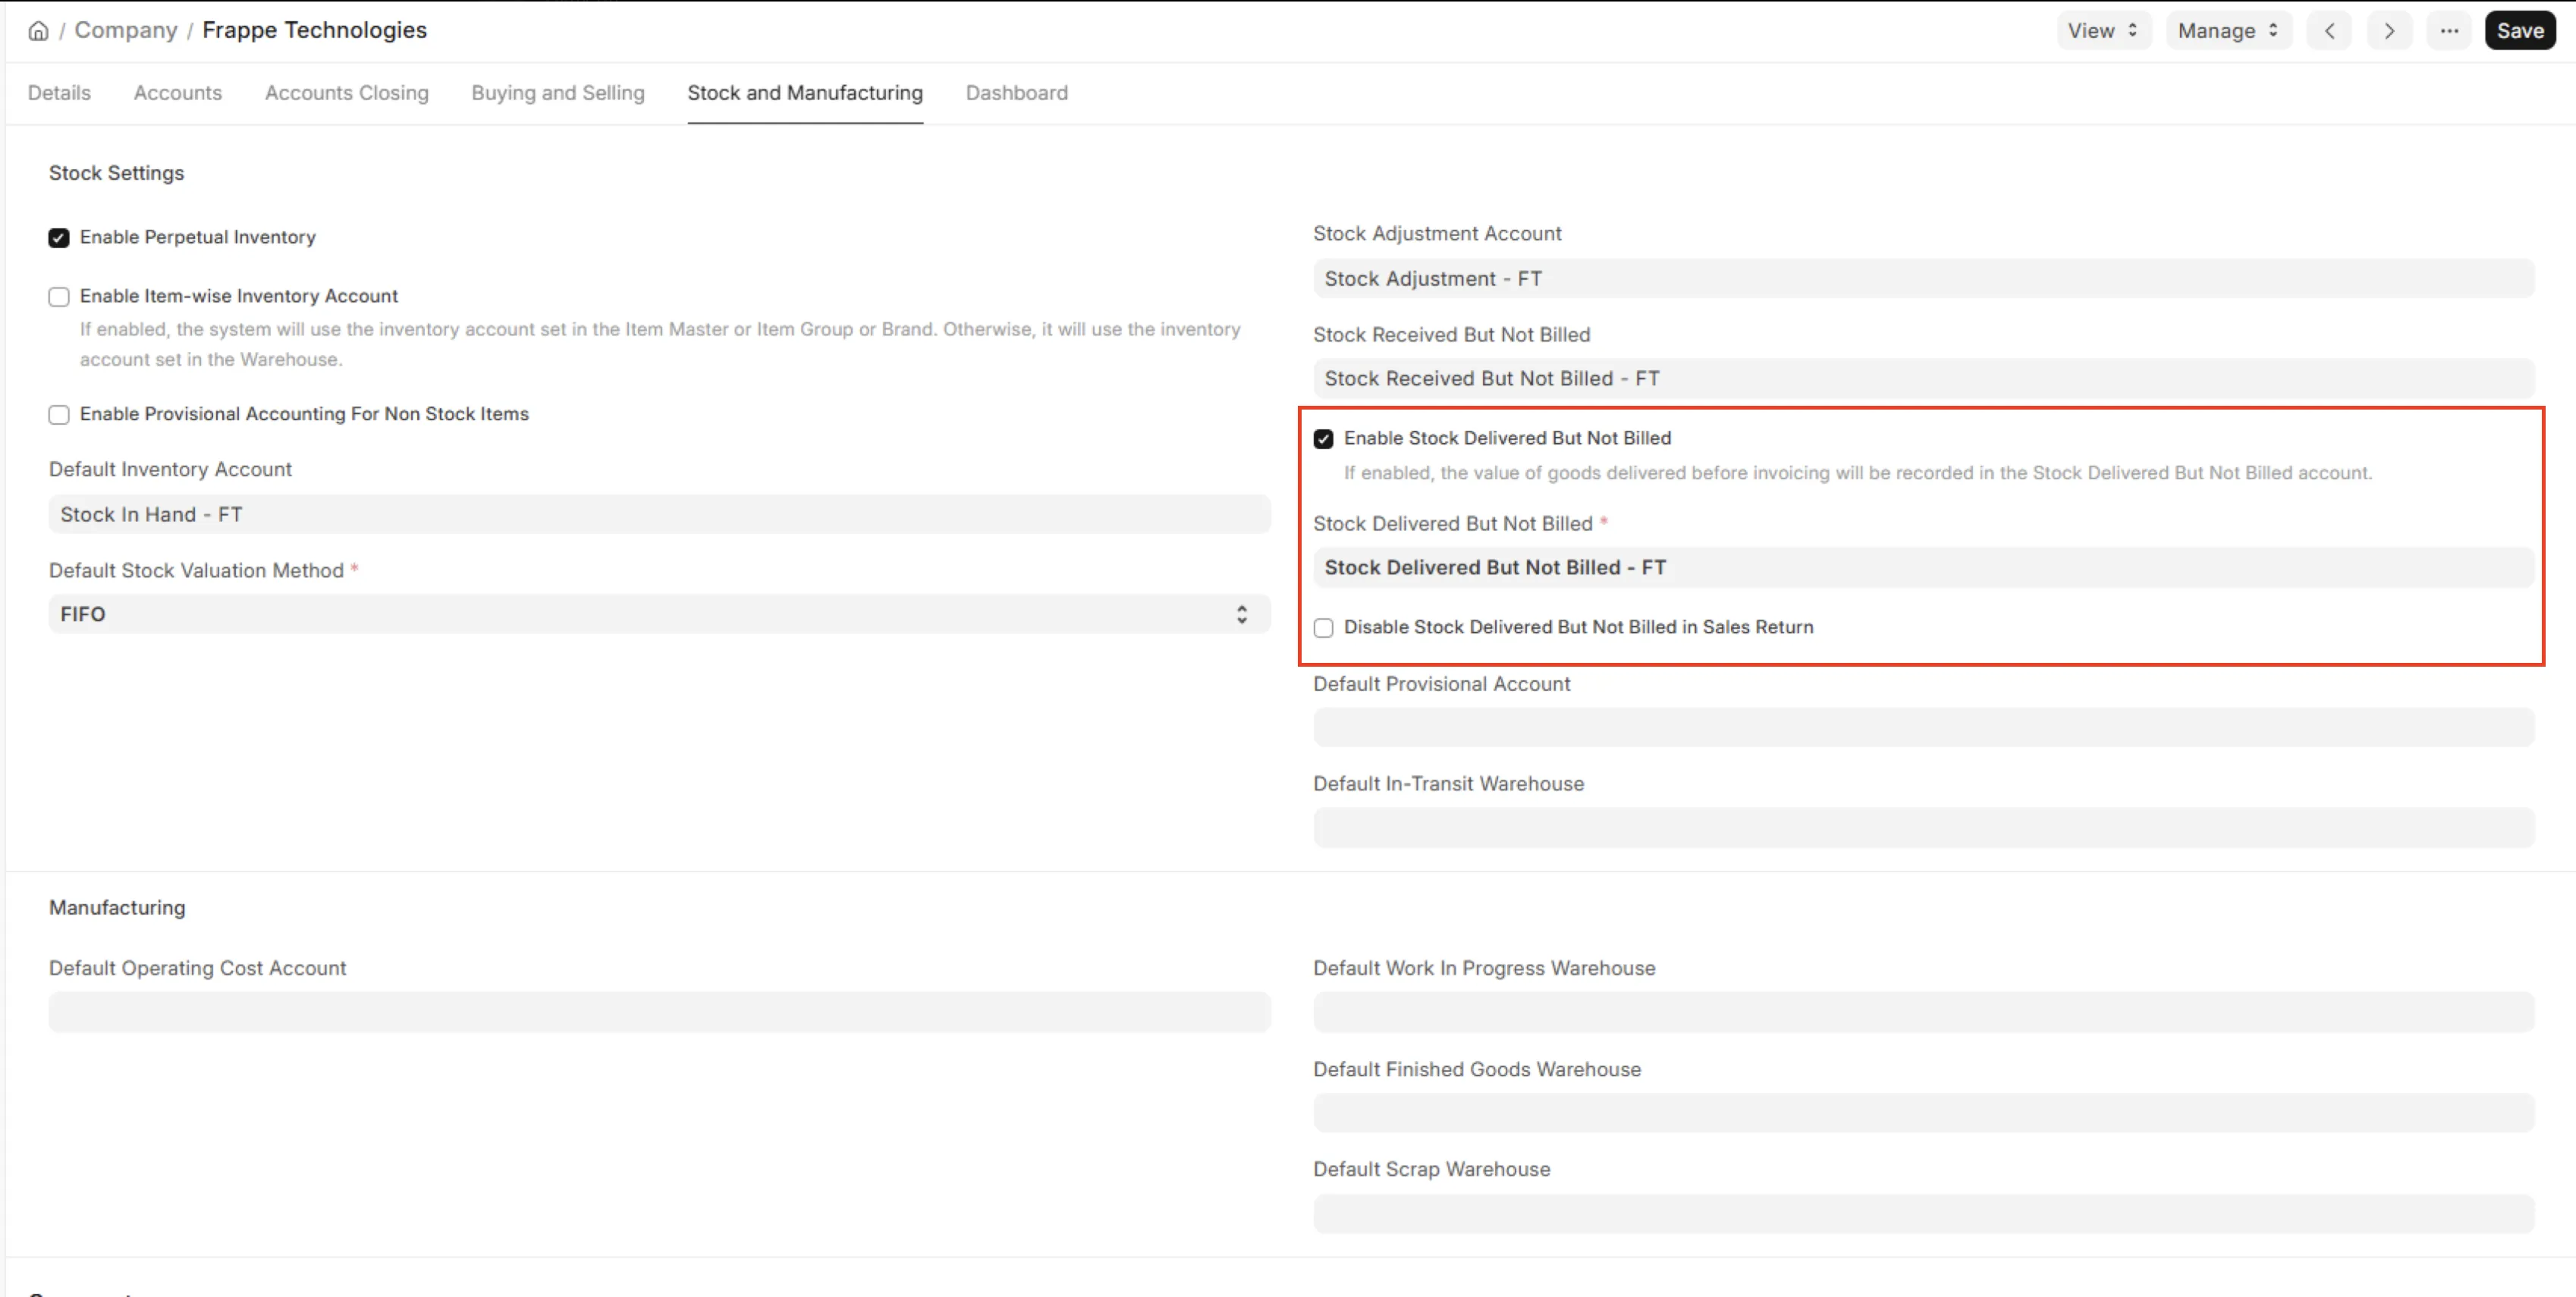
Task: Edit Stock Received But Not Billed field
Action: pyautogui.click(x=1924, y=378)
